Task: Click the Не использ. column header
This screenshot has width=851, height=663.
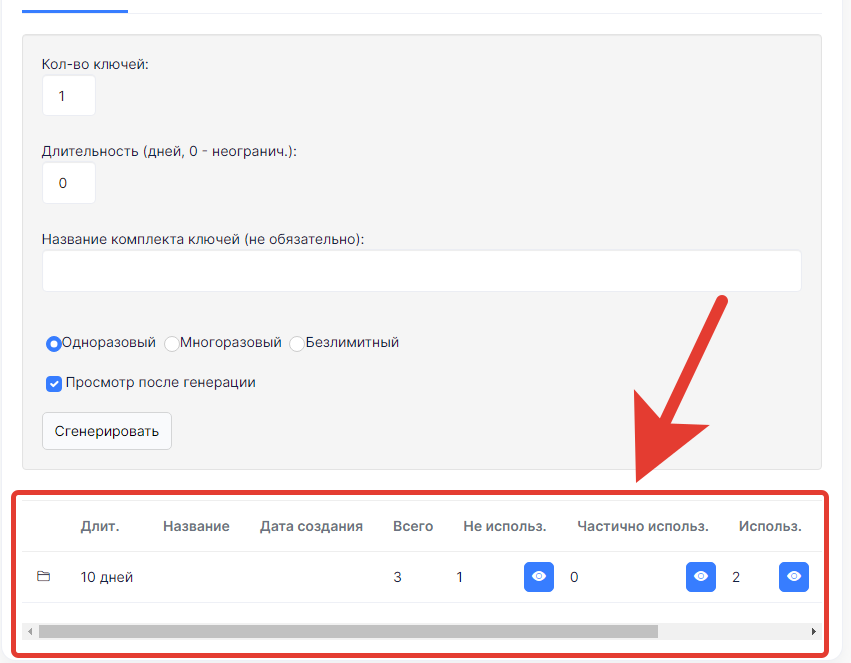Action: (x=505, y=526)
